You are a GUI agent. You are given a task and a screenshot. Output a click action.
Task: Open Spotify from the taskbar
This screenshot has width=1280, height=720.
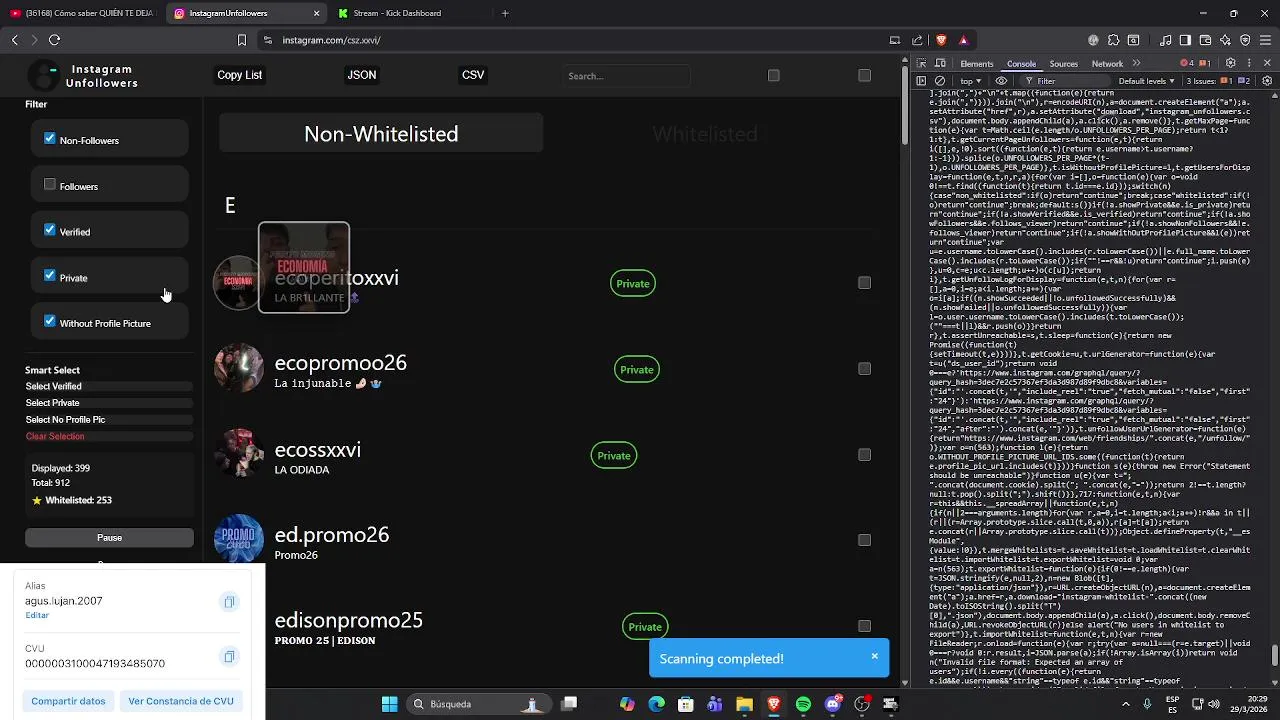pyautogui.click(x=803, y=704)
